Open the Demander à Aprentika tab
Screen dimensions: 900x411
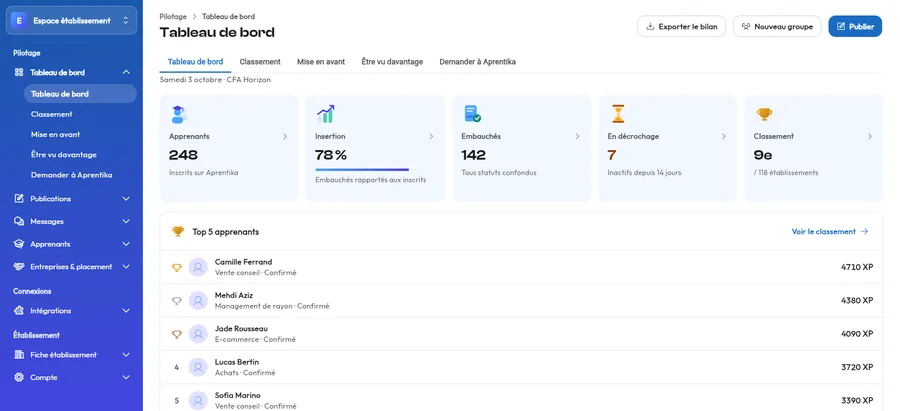coord(478,61)
